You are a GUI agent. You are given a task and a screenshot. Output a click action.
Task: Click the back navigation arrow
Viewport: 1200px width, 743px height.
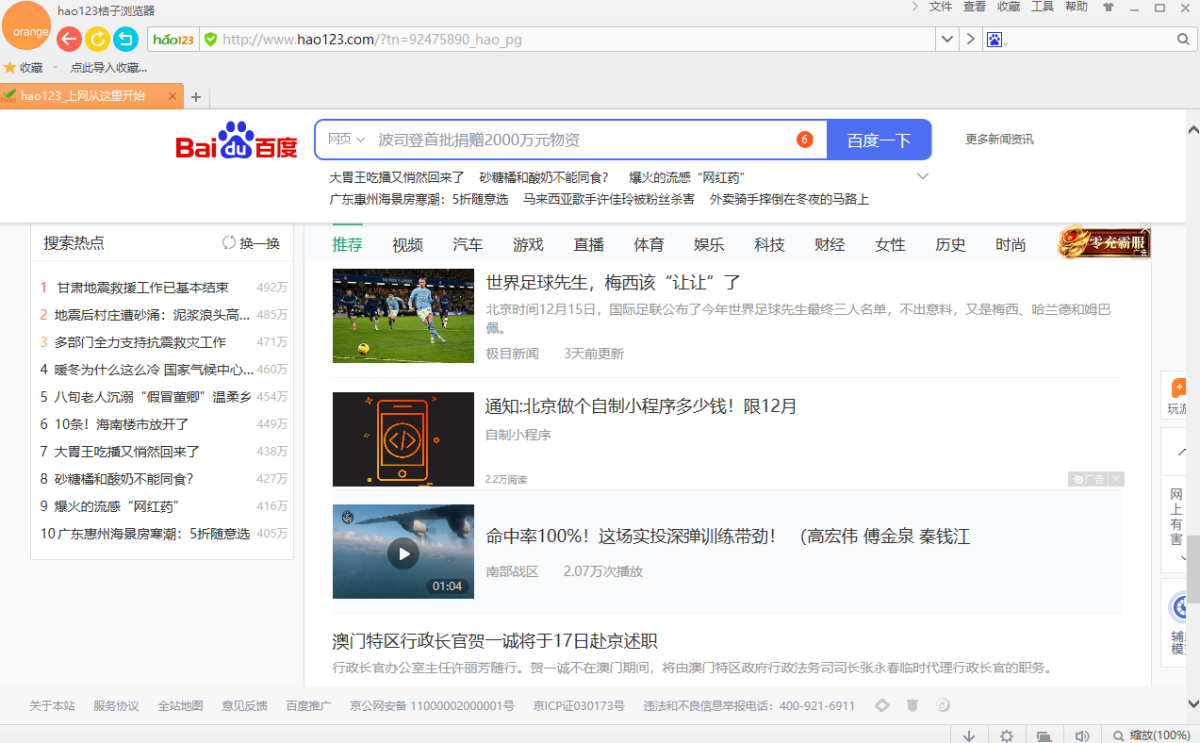pyautogui.click(x=68, y=39)
